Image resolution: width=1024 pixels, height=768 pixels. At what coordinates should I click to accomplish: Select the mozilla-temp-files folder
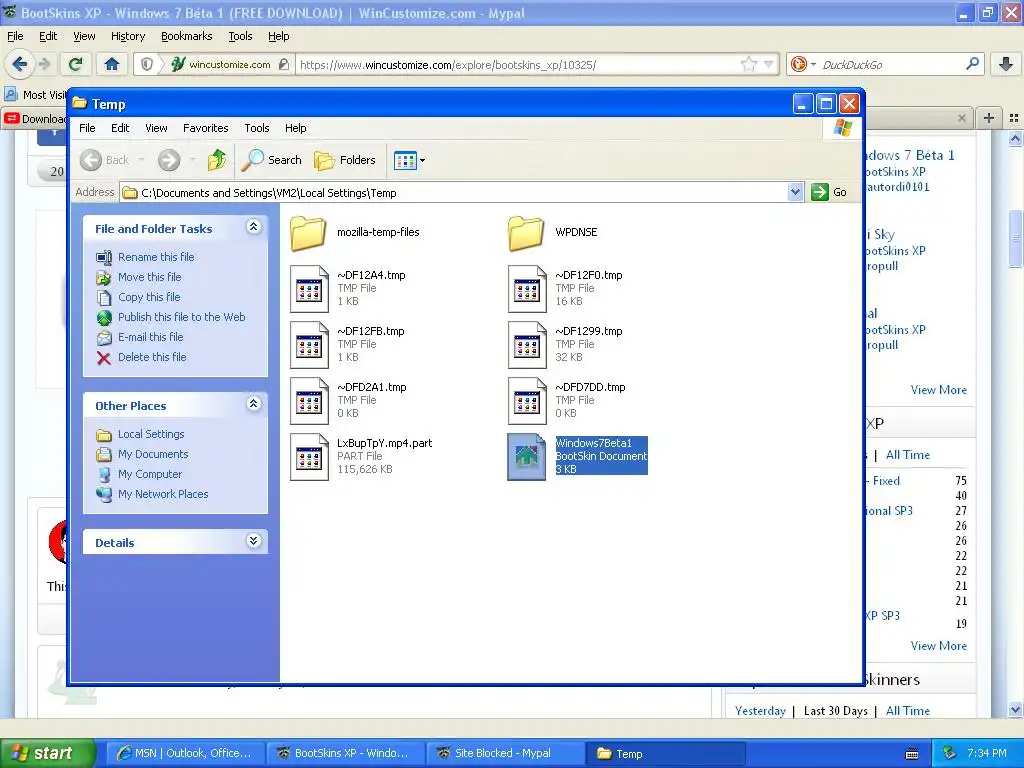click(x=355, y=232)
